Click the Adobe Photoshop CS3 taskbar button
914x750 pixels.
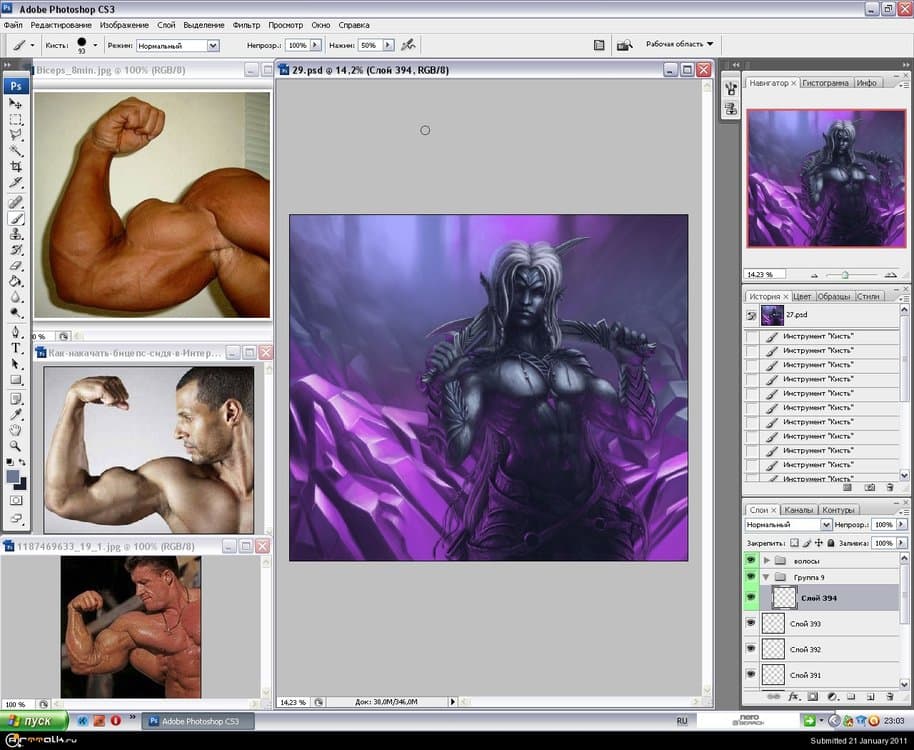pyautogui.click(x=195, y=720)
